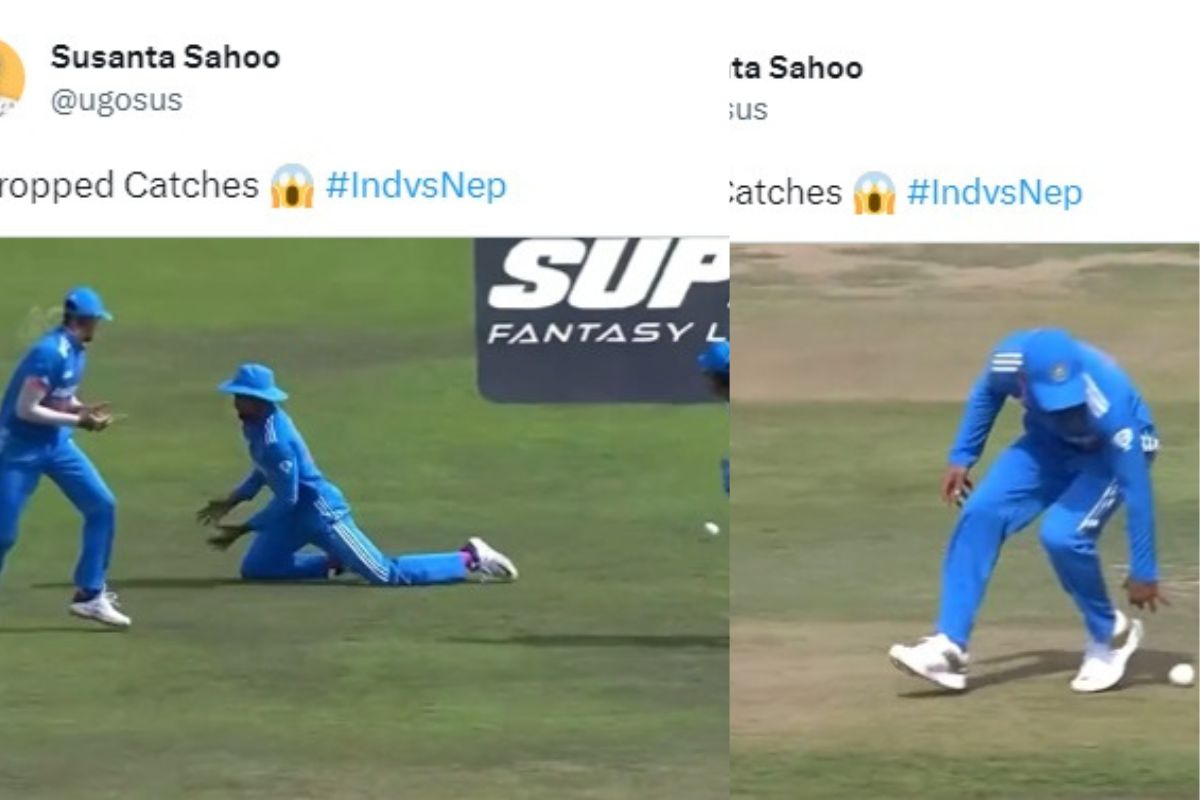Screen dimensions: 1200x800
Task: Click kneeling fielder's white shoe
Action: click(490, 559)
